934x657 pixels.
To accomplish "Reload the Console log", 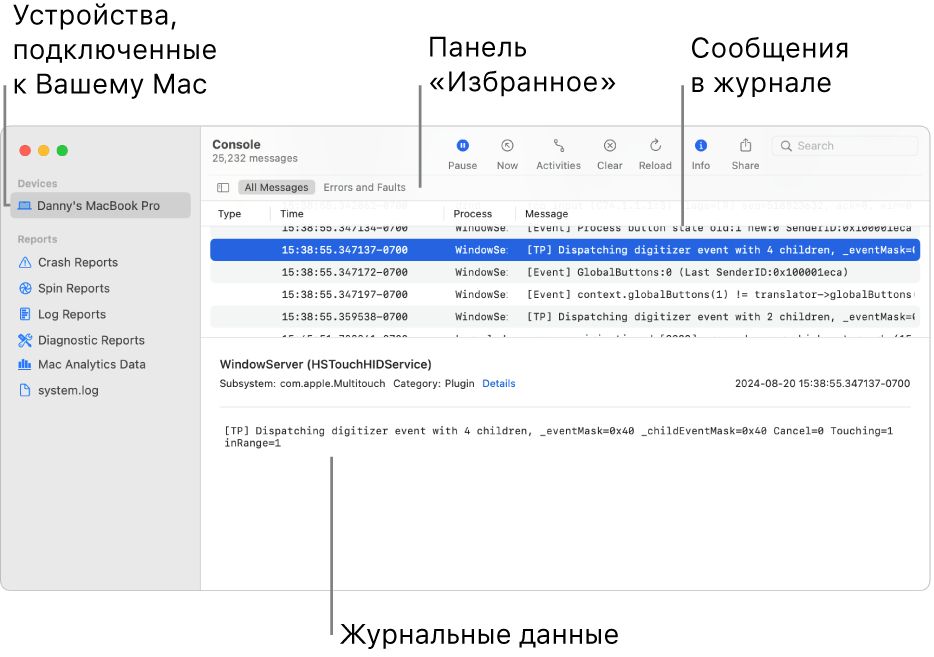I will [x=655, y=154].
